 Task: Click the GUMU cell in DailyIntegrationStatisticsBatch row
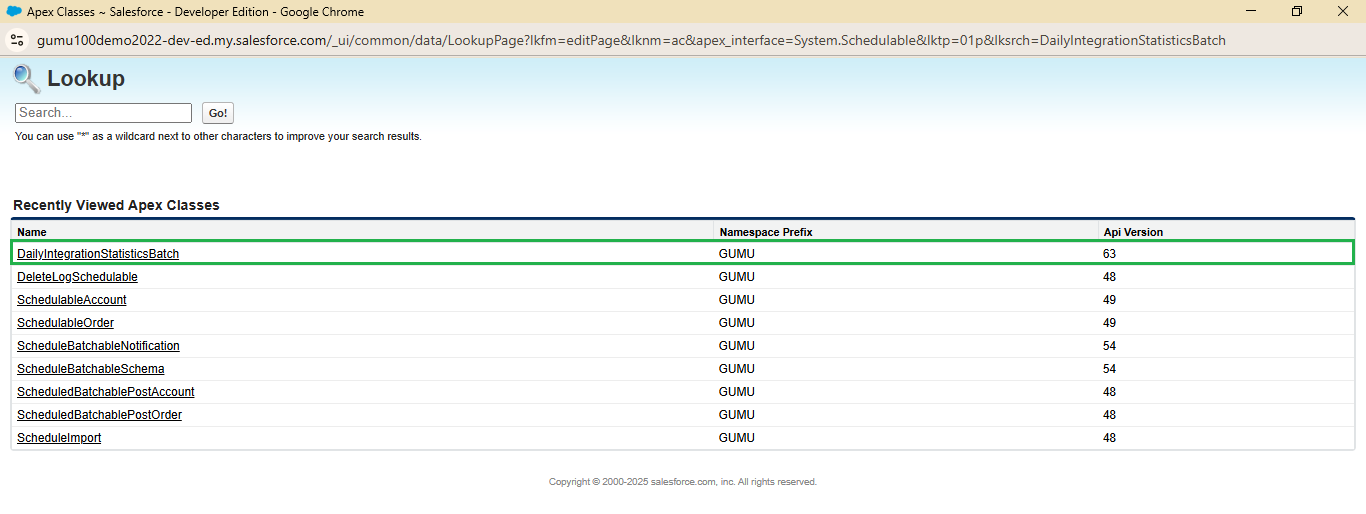(x=737, y=254)
